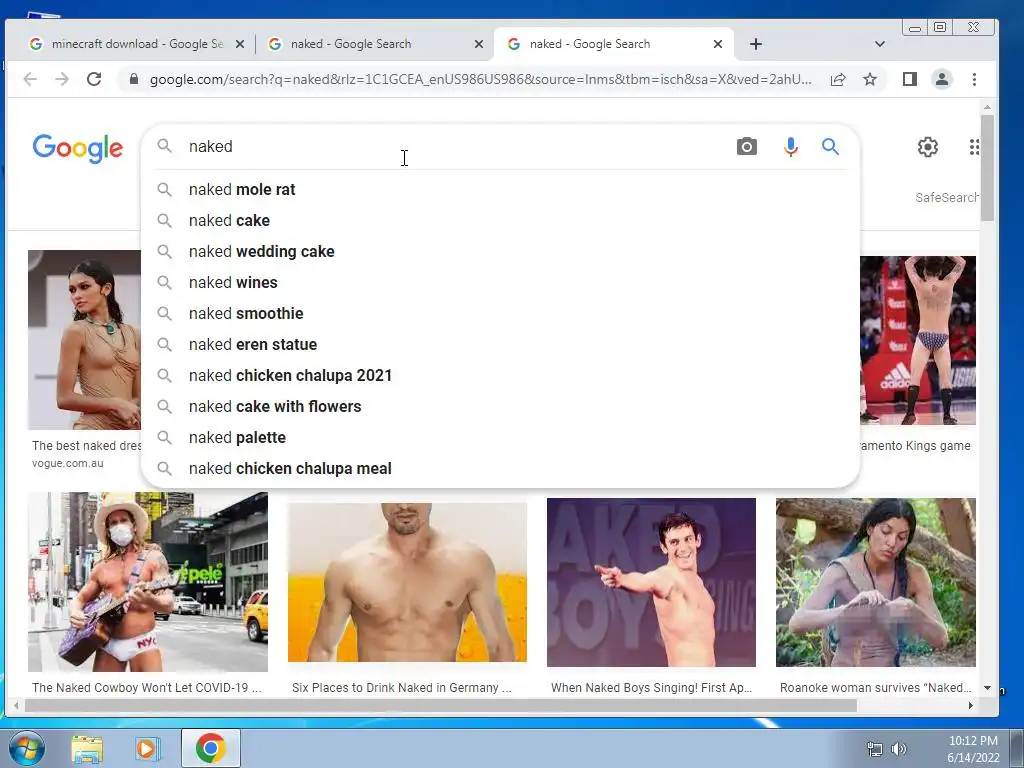Open When Naked Boys Singing result

click(x=651, y=688)
